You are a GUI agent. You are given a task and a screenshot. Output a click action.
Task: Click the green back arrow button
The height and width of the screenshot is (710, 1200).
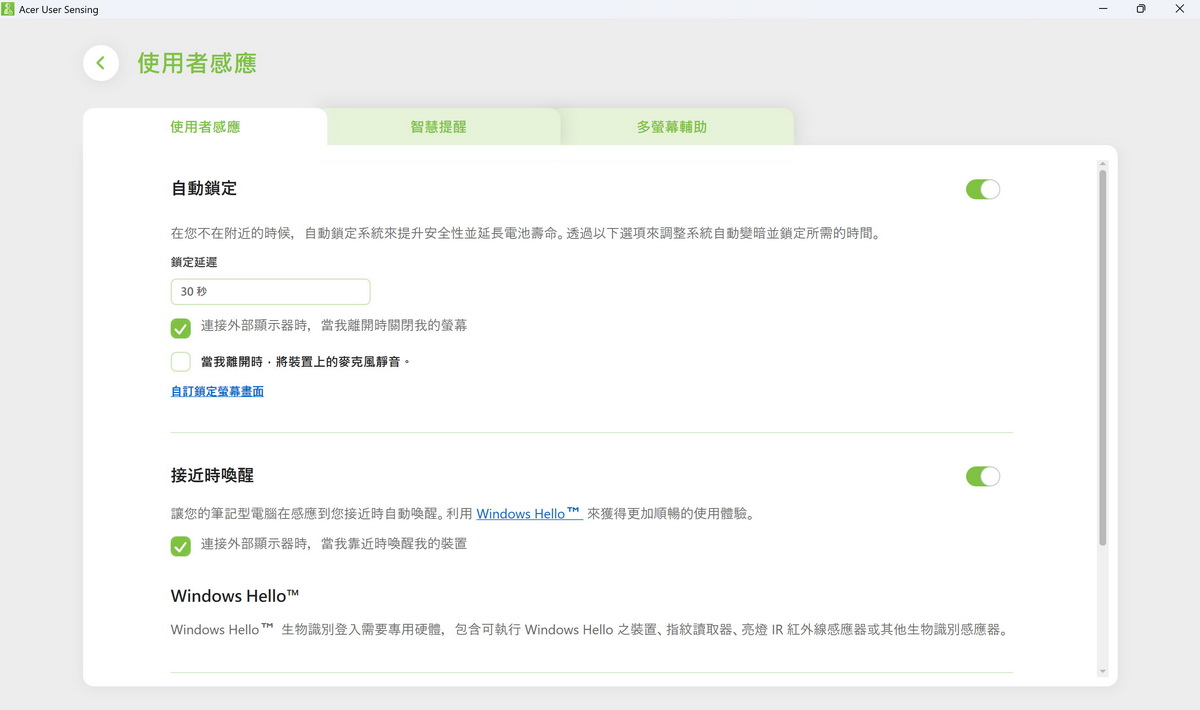point(100,63)
